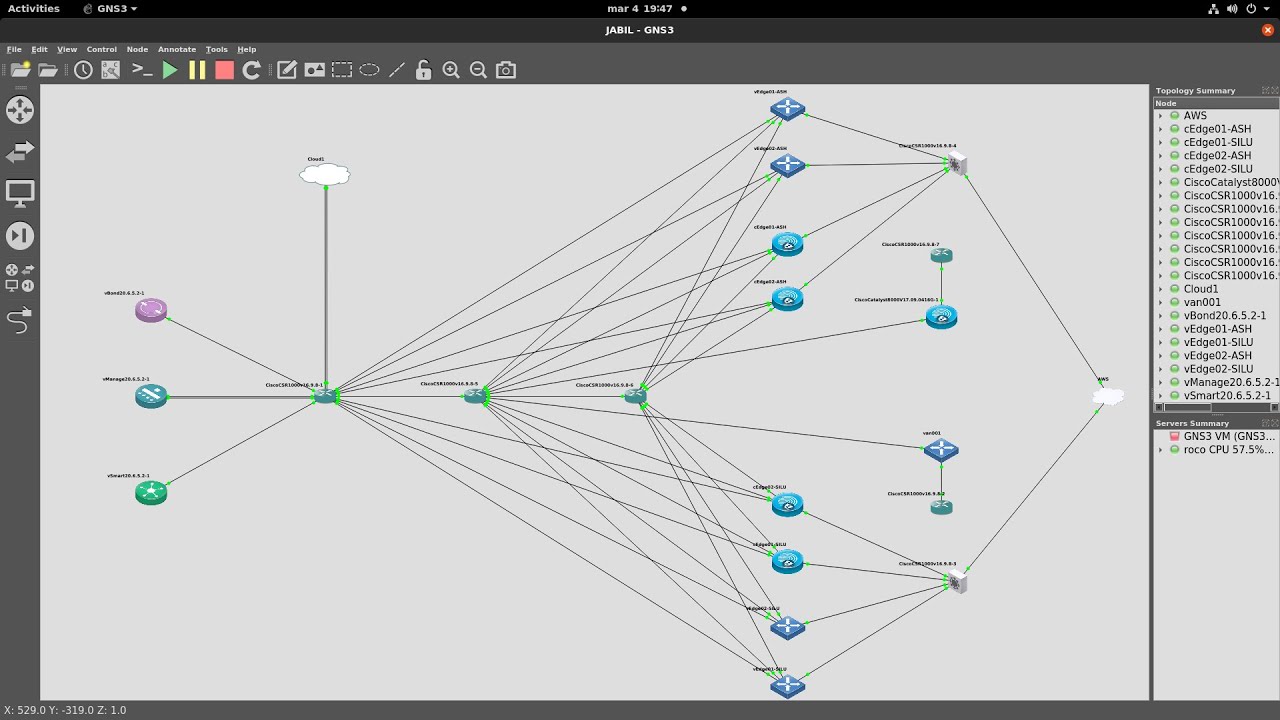Click the Topology Summary horizontal scrollbar

(1217, 407)
